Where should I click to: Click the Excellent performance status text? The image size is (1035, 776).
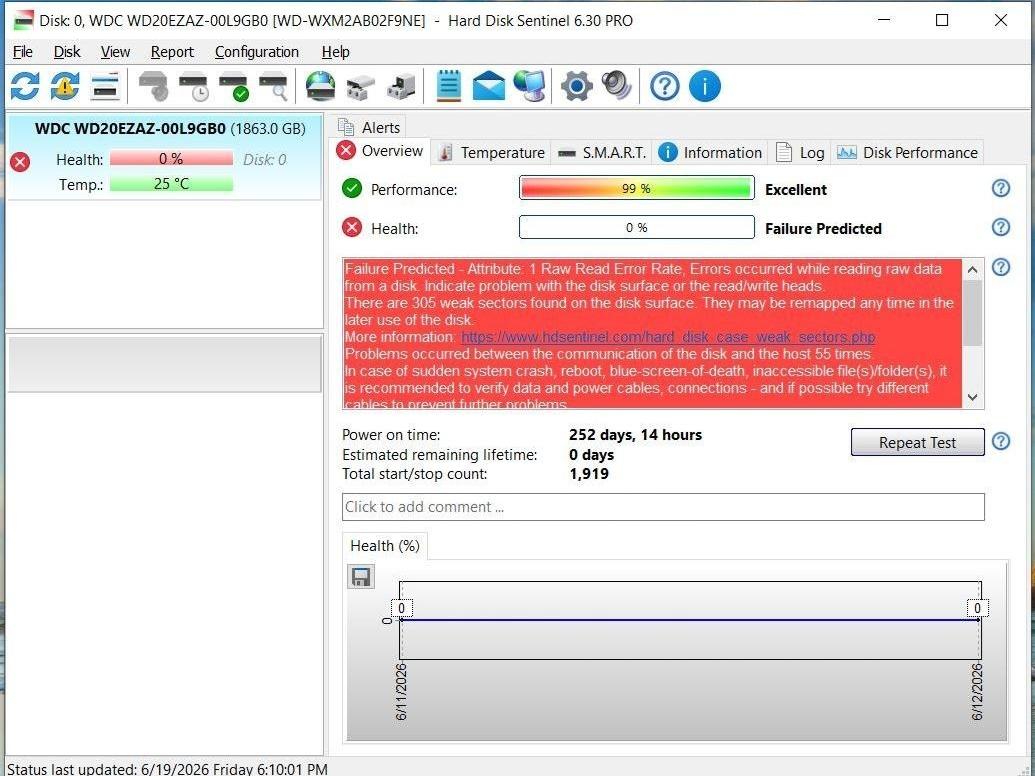tap(795, 189)
